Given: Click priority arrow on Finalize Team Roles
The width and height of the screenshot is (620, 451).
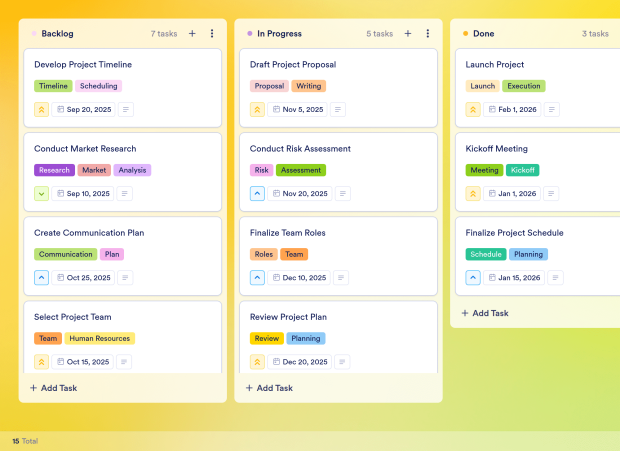Looking at the screenshot, I should point(257,278).
